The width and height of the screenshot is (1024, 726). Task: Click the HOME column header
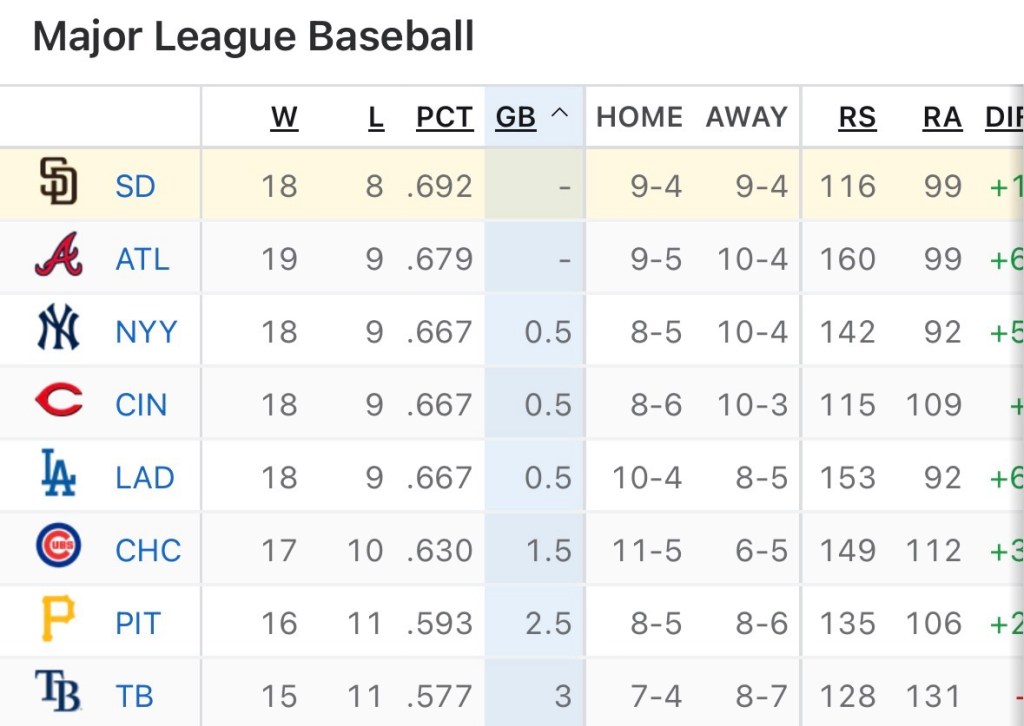pos(638,116)
